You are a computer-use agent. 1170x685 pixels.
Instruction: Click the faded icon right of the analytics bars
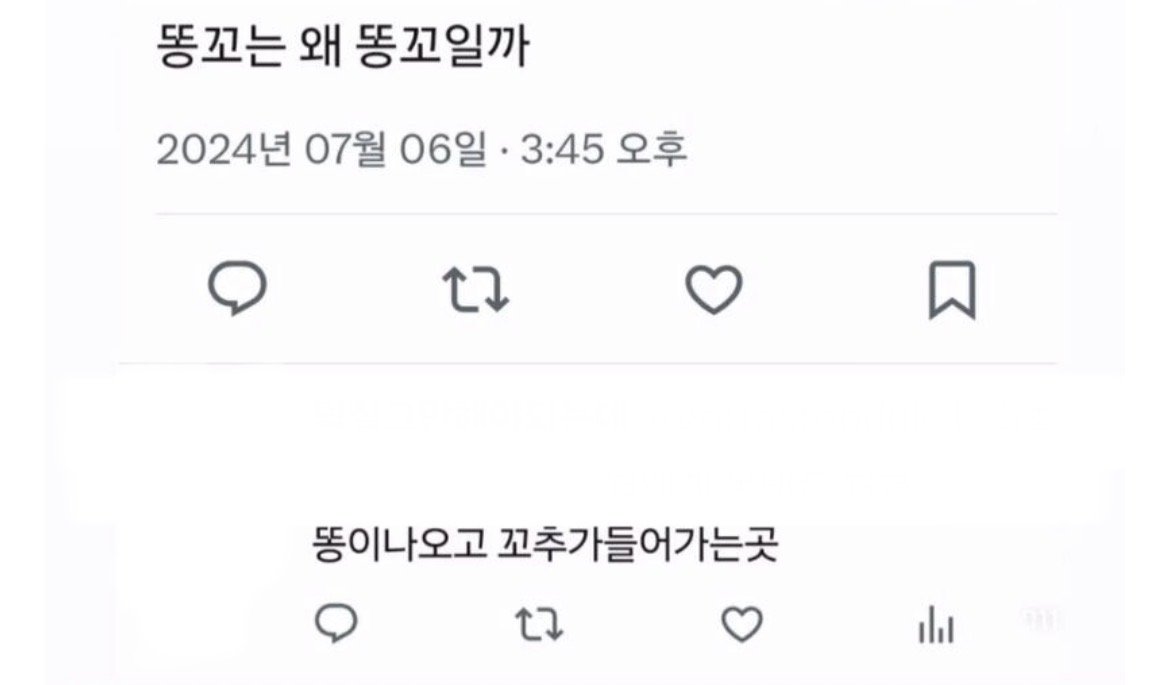coord(1043,622)
